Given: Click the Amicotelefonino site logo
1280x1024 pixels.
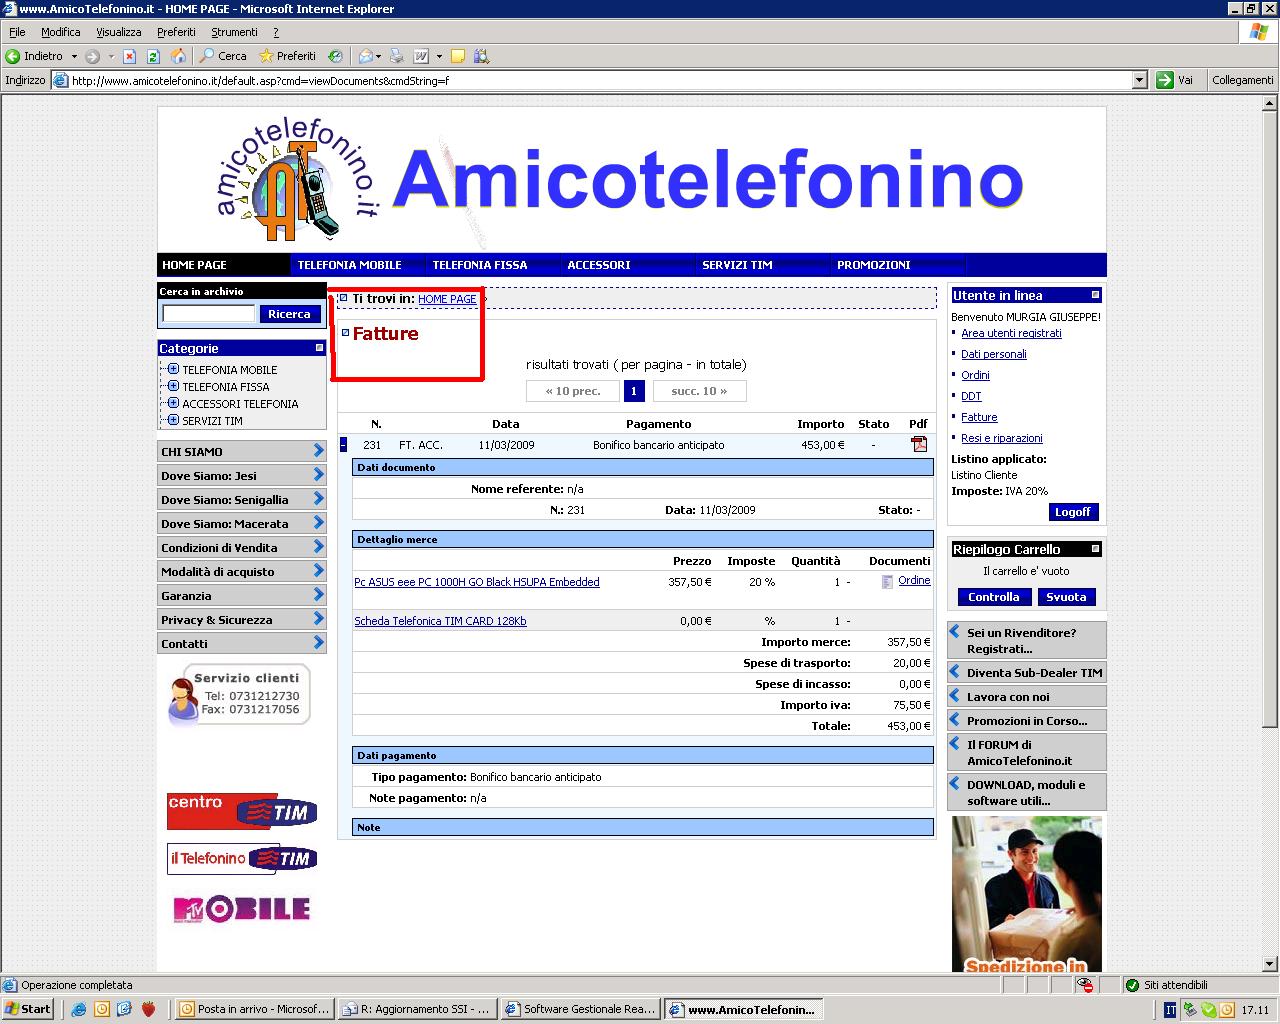Looking at the screenshot, I should tap(297, 181).
